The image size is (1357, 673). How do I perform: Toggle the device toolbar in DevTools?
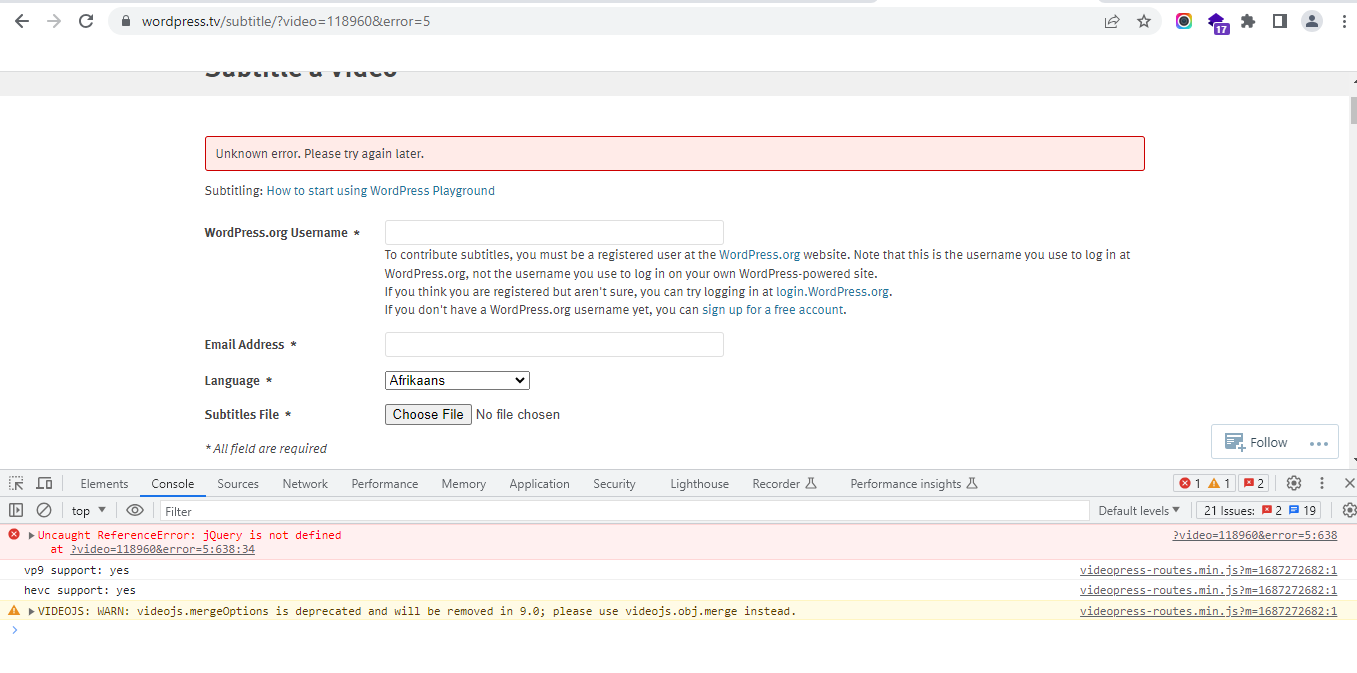pyautogui.click(x=45, y=483)
